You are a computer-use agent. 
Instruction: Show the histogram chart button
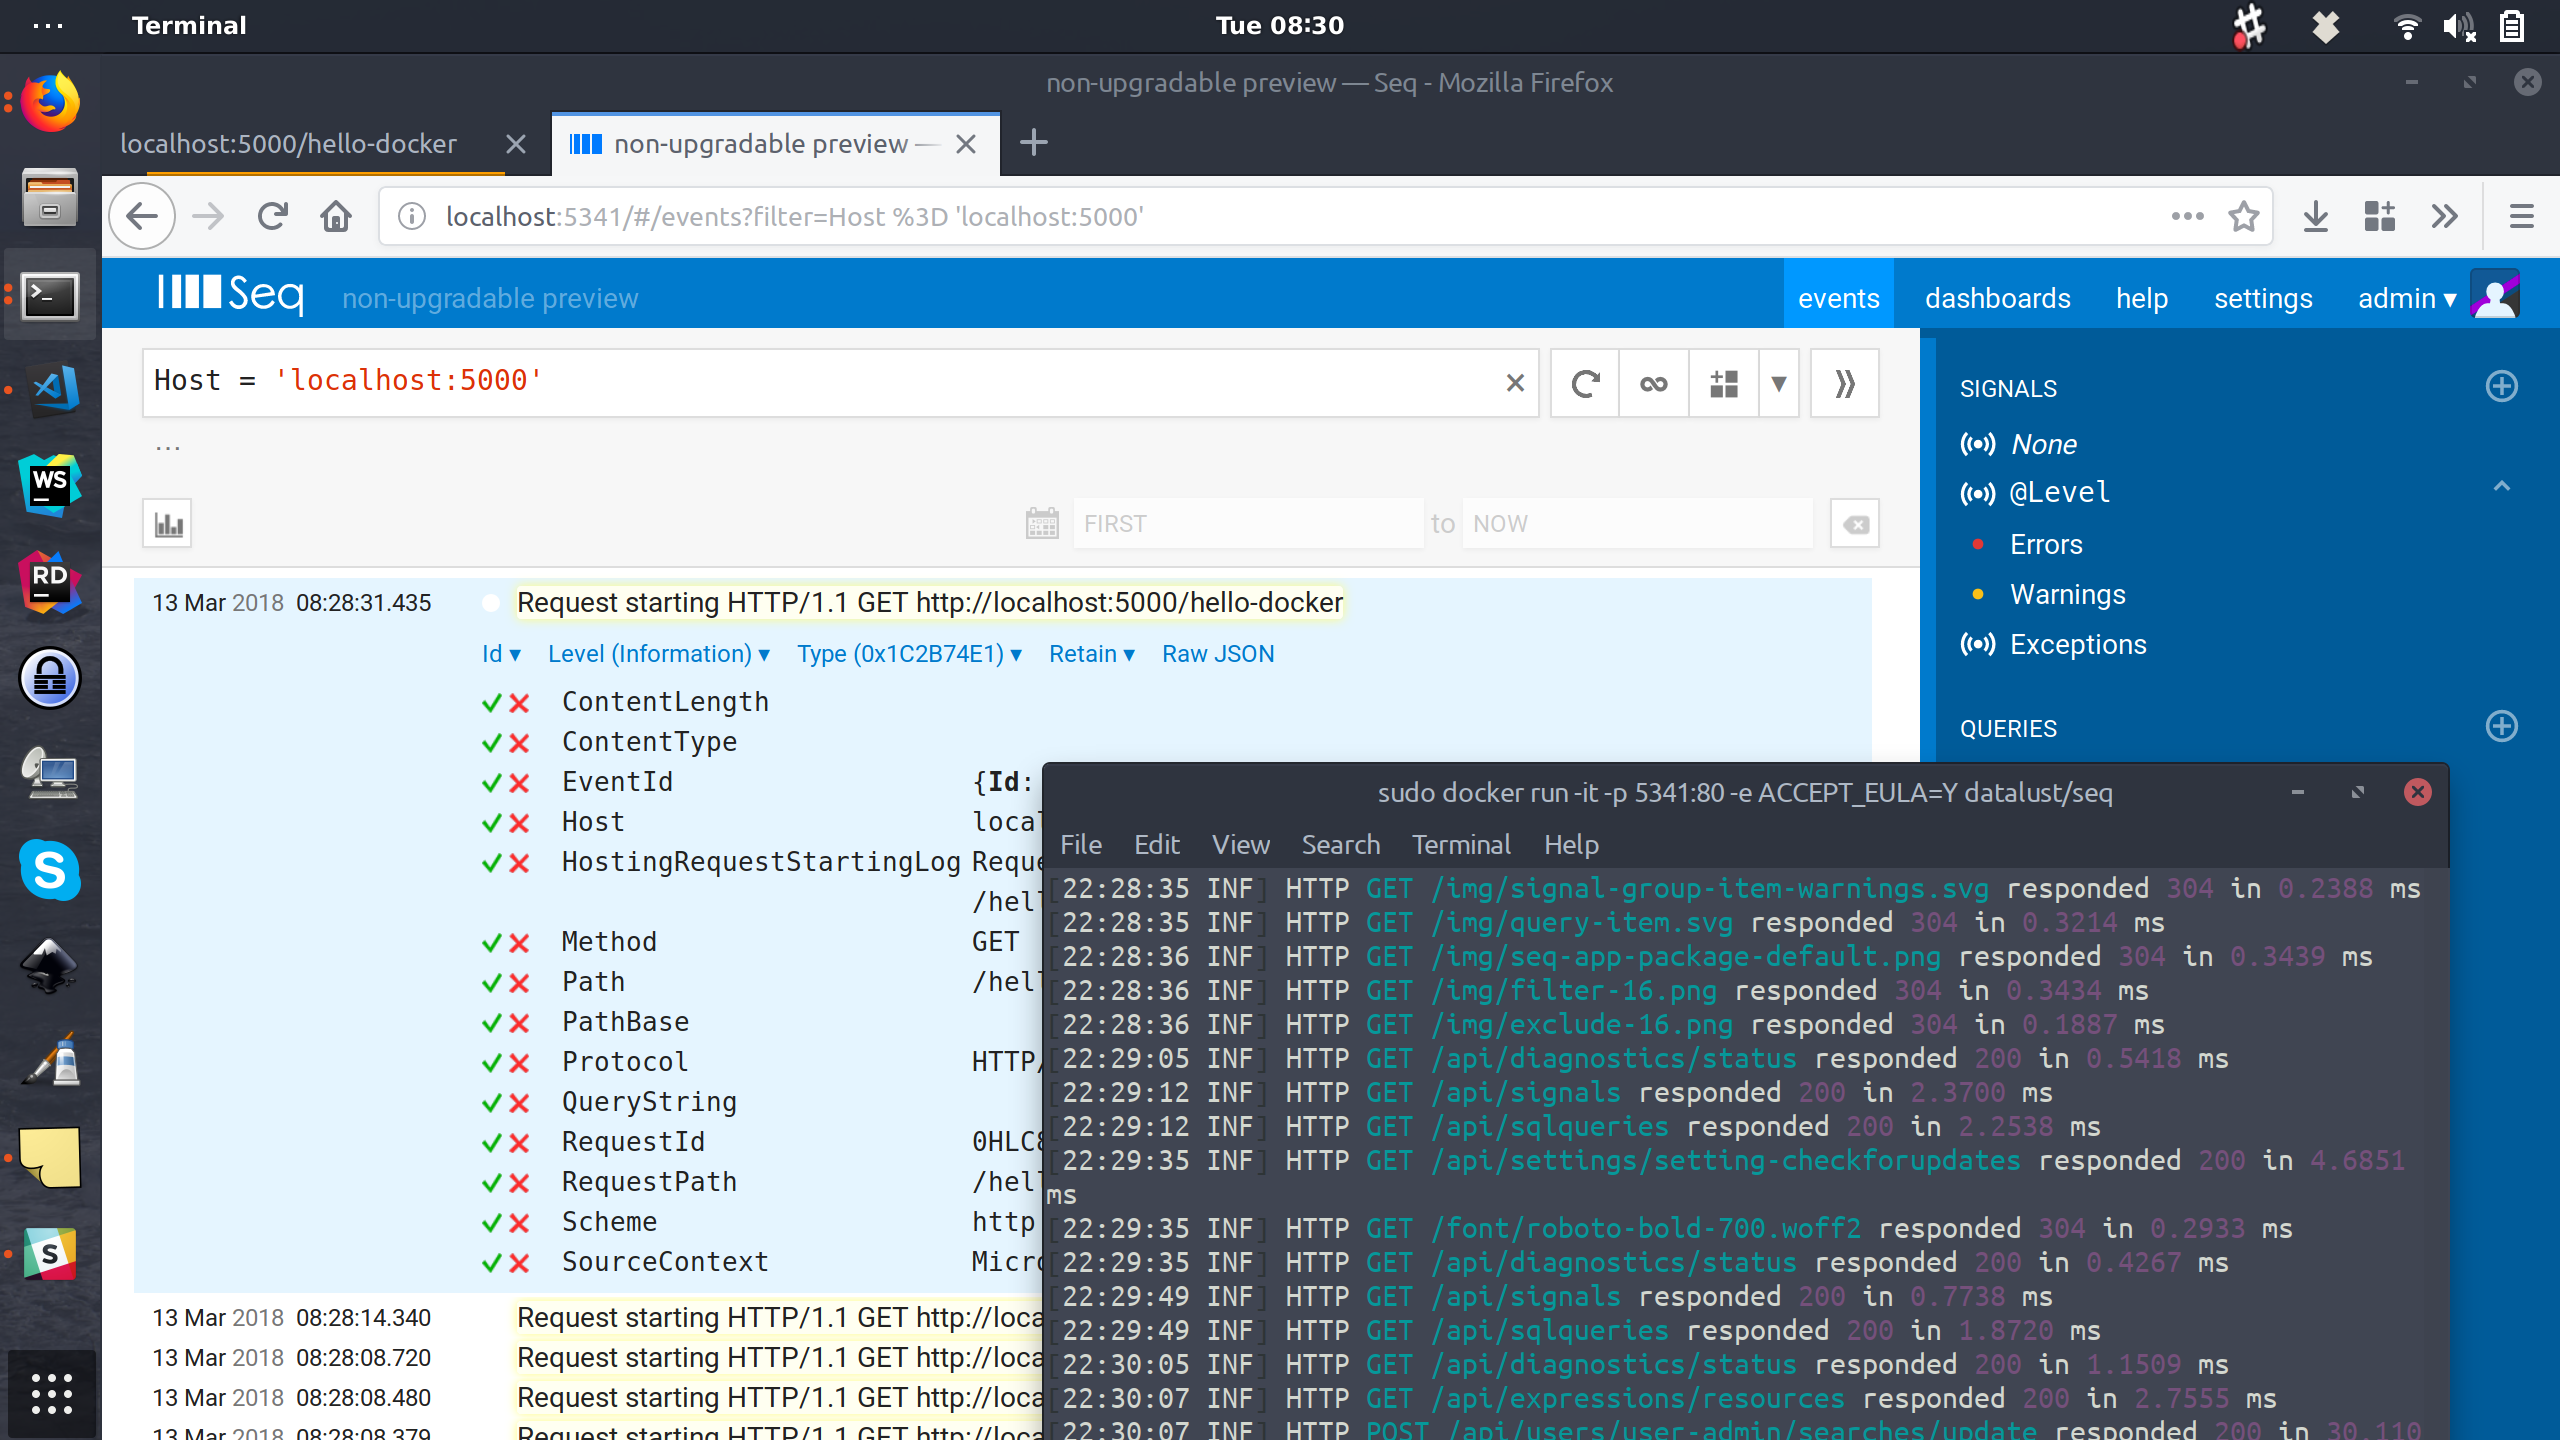(167, 523)
